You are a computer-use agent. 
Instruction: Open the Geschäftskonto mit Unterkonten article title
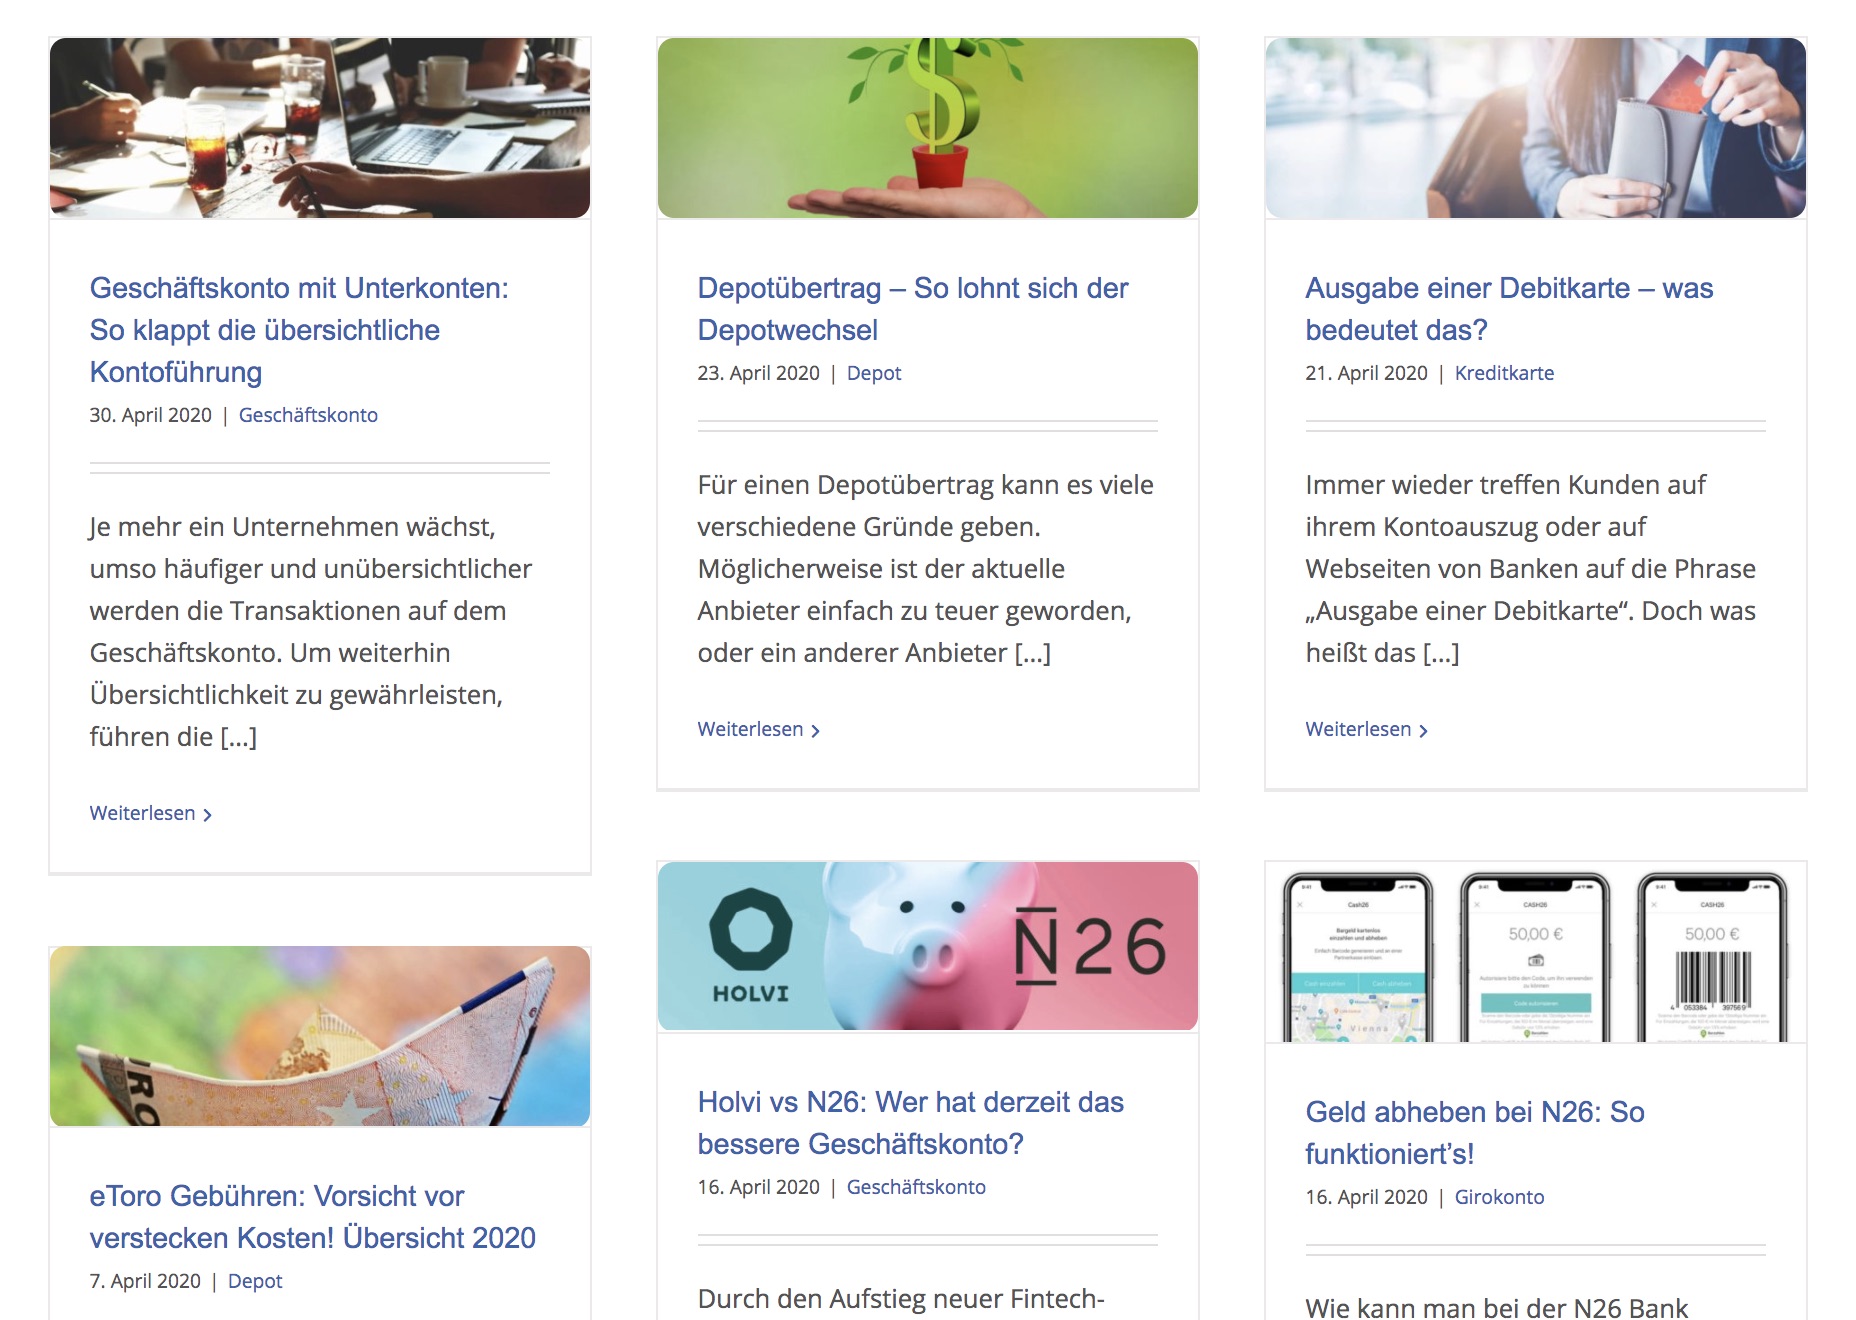pos(299,330)
